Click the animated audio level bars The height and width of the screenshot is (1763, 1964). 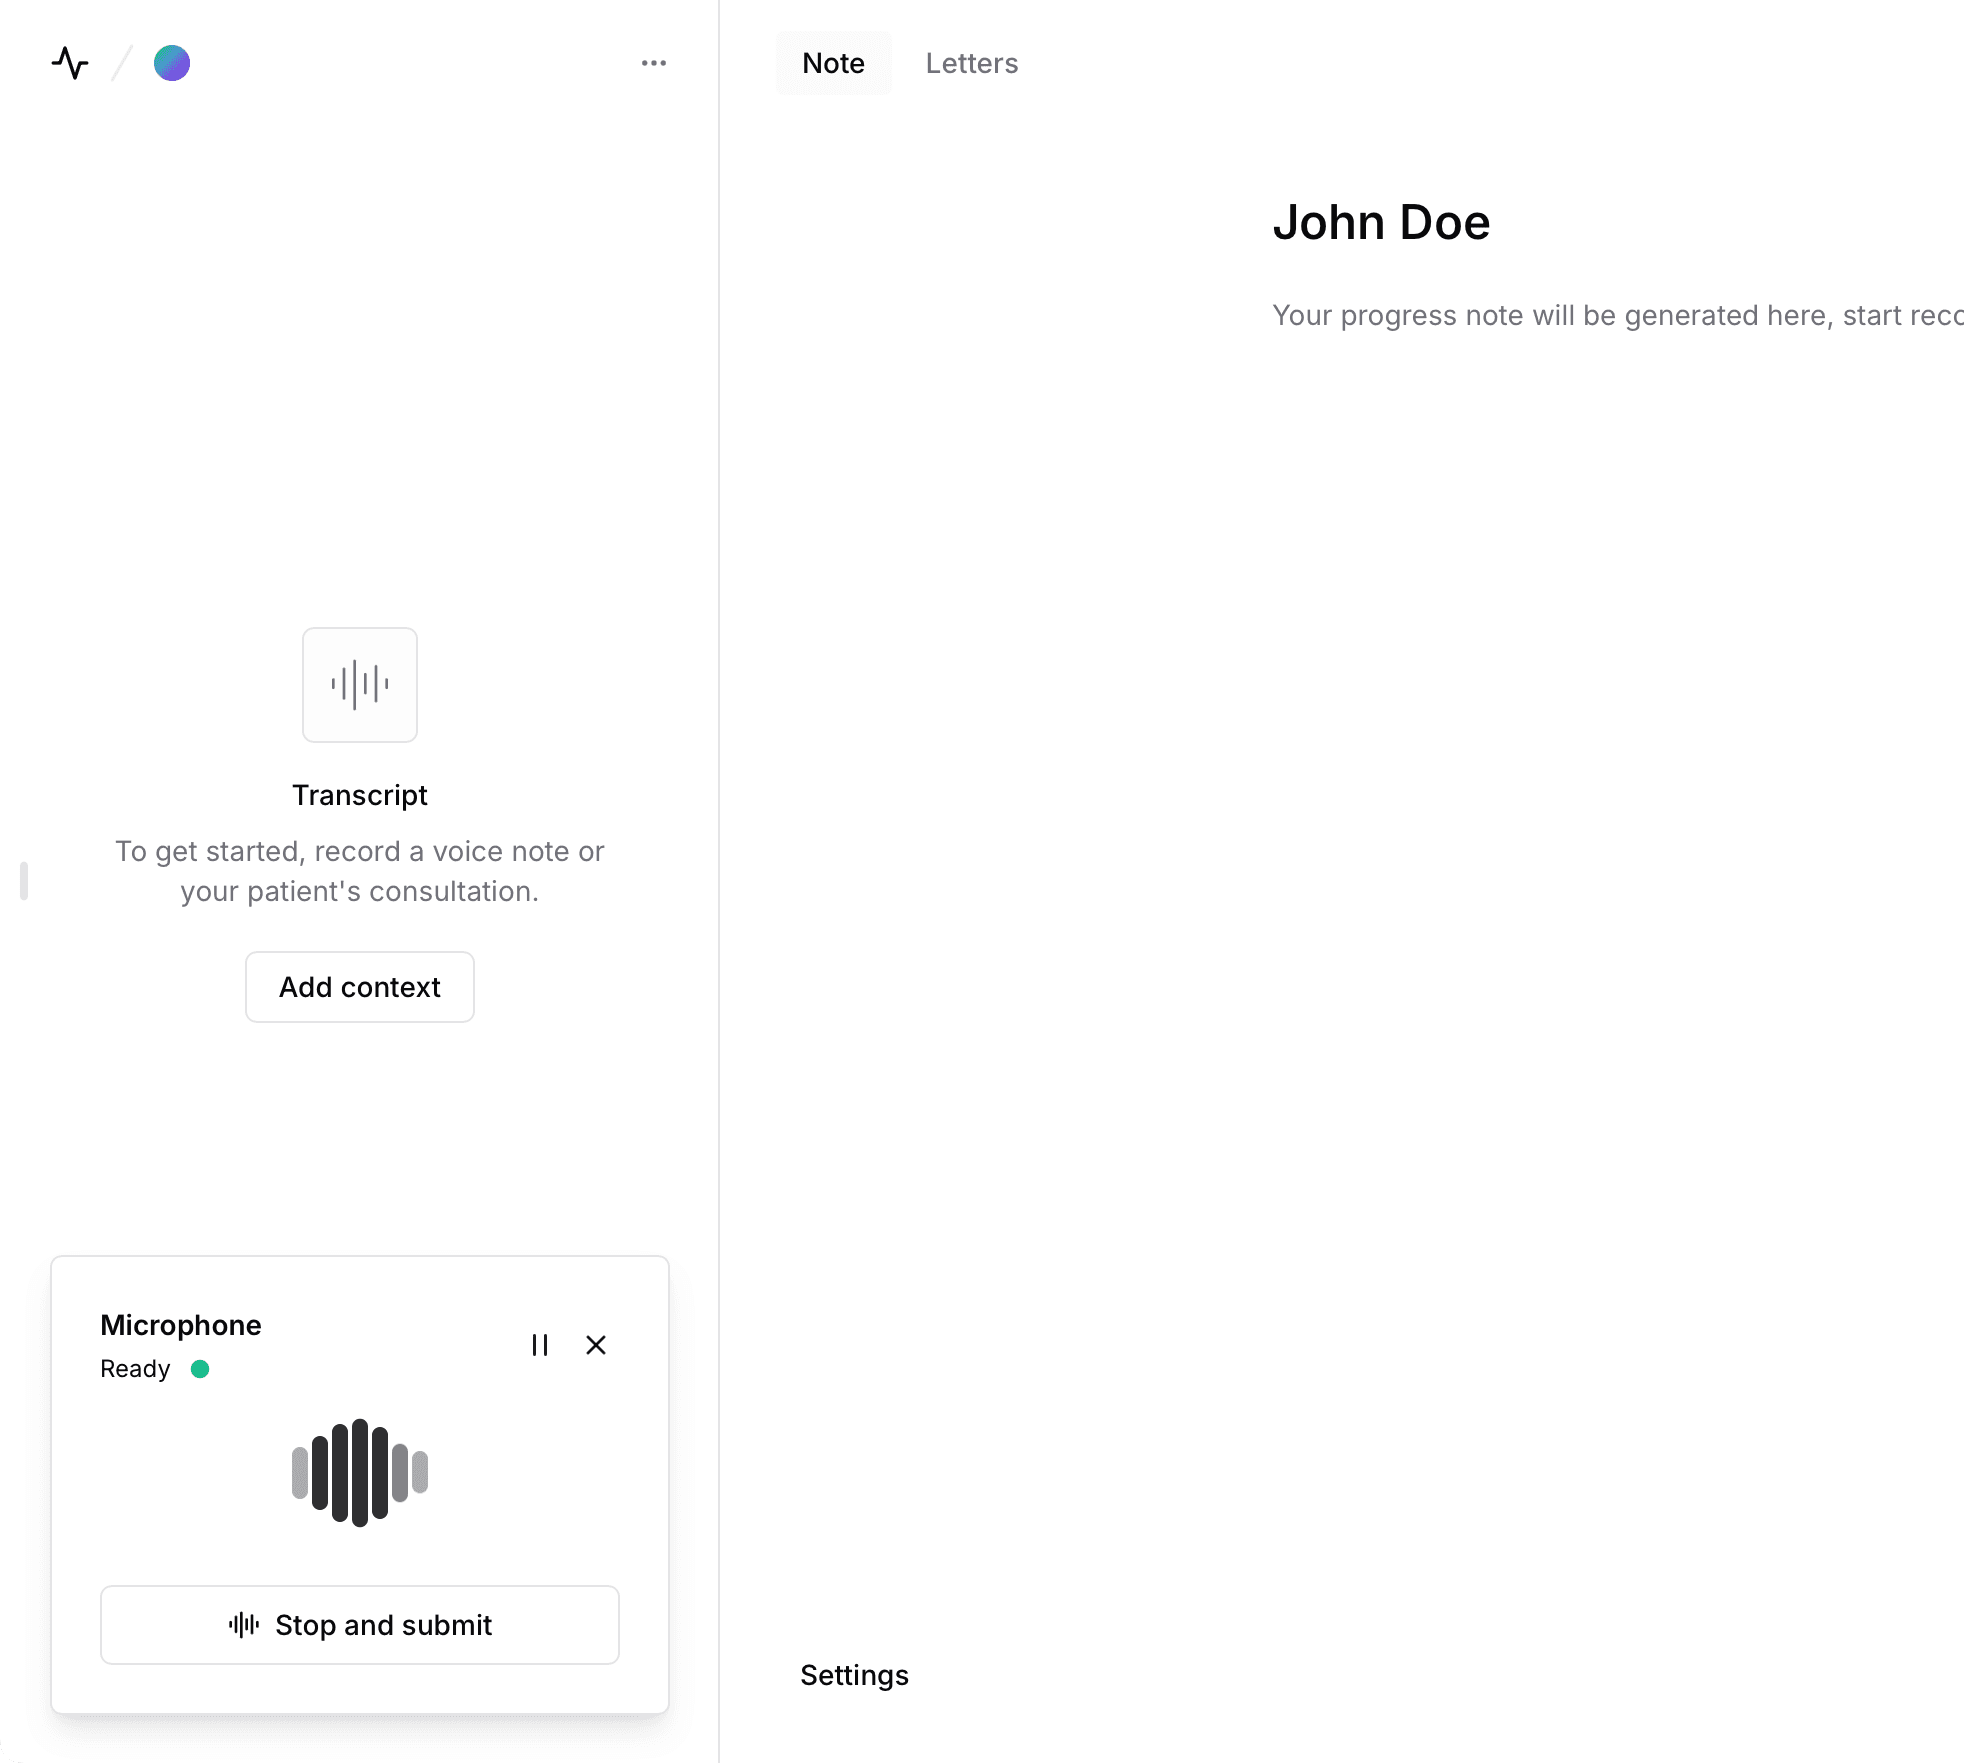pos(360,1472)
